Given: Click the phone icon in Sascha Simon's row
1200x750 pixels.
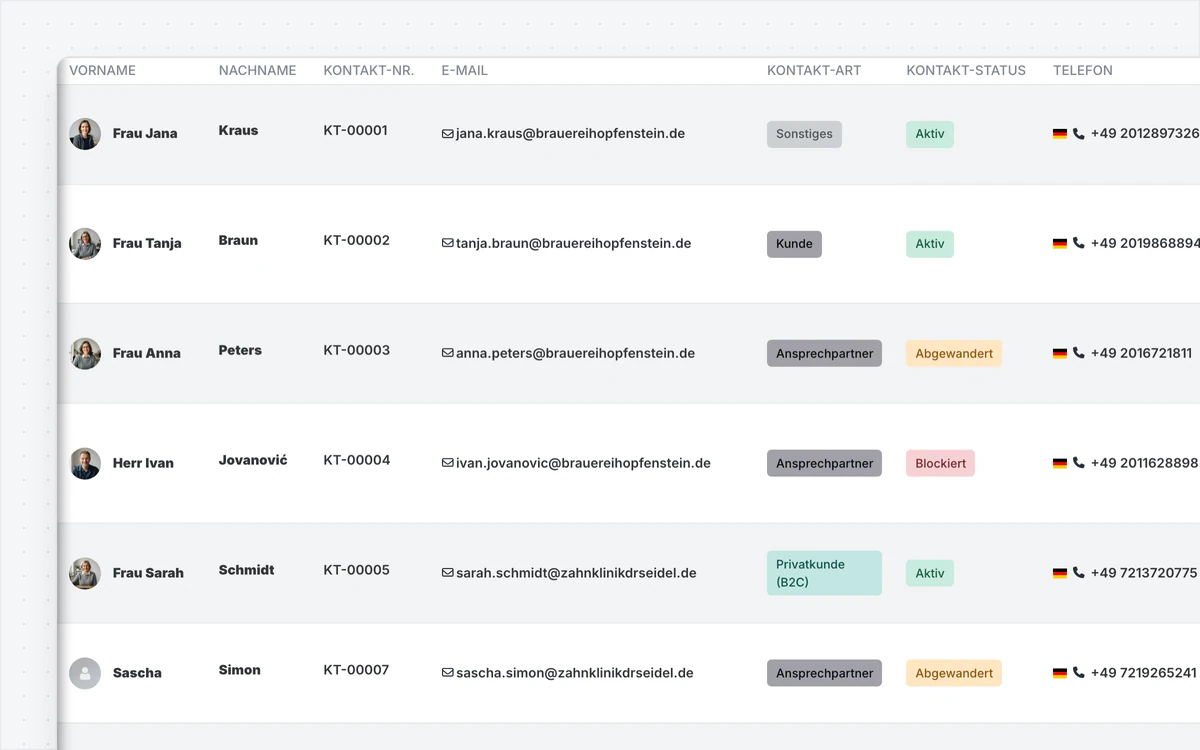Looking at the screenshot, I should [x=1078, y=674].
